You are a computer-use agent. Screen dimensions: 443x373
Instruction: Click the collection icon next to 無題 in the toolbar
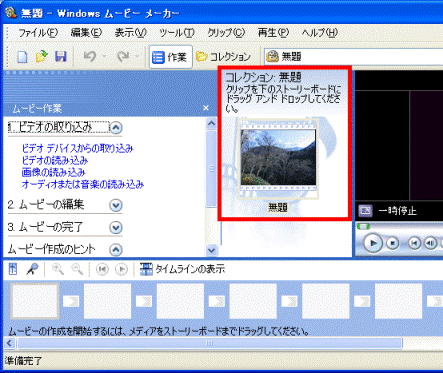(x=273, y=56)
